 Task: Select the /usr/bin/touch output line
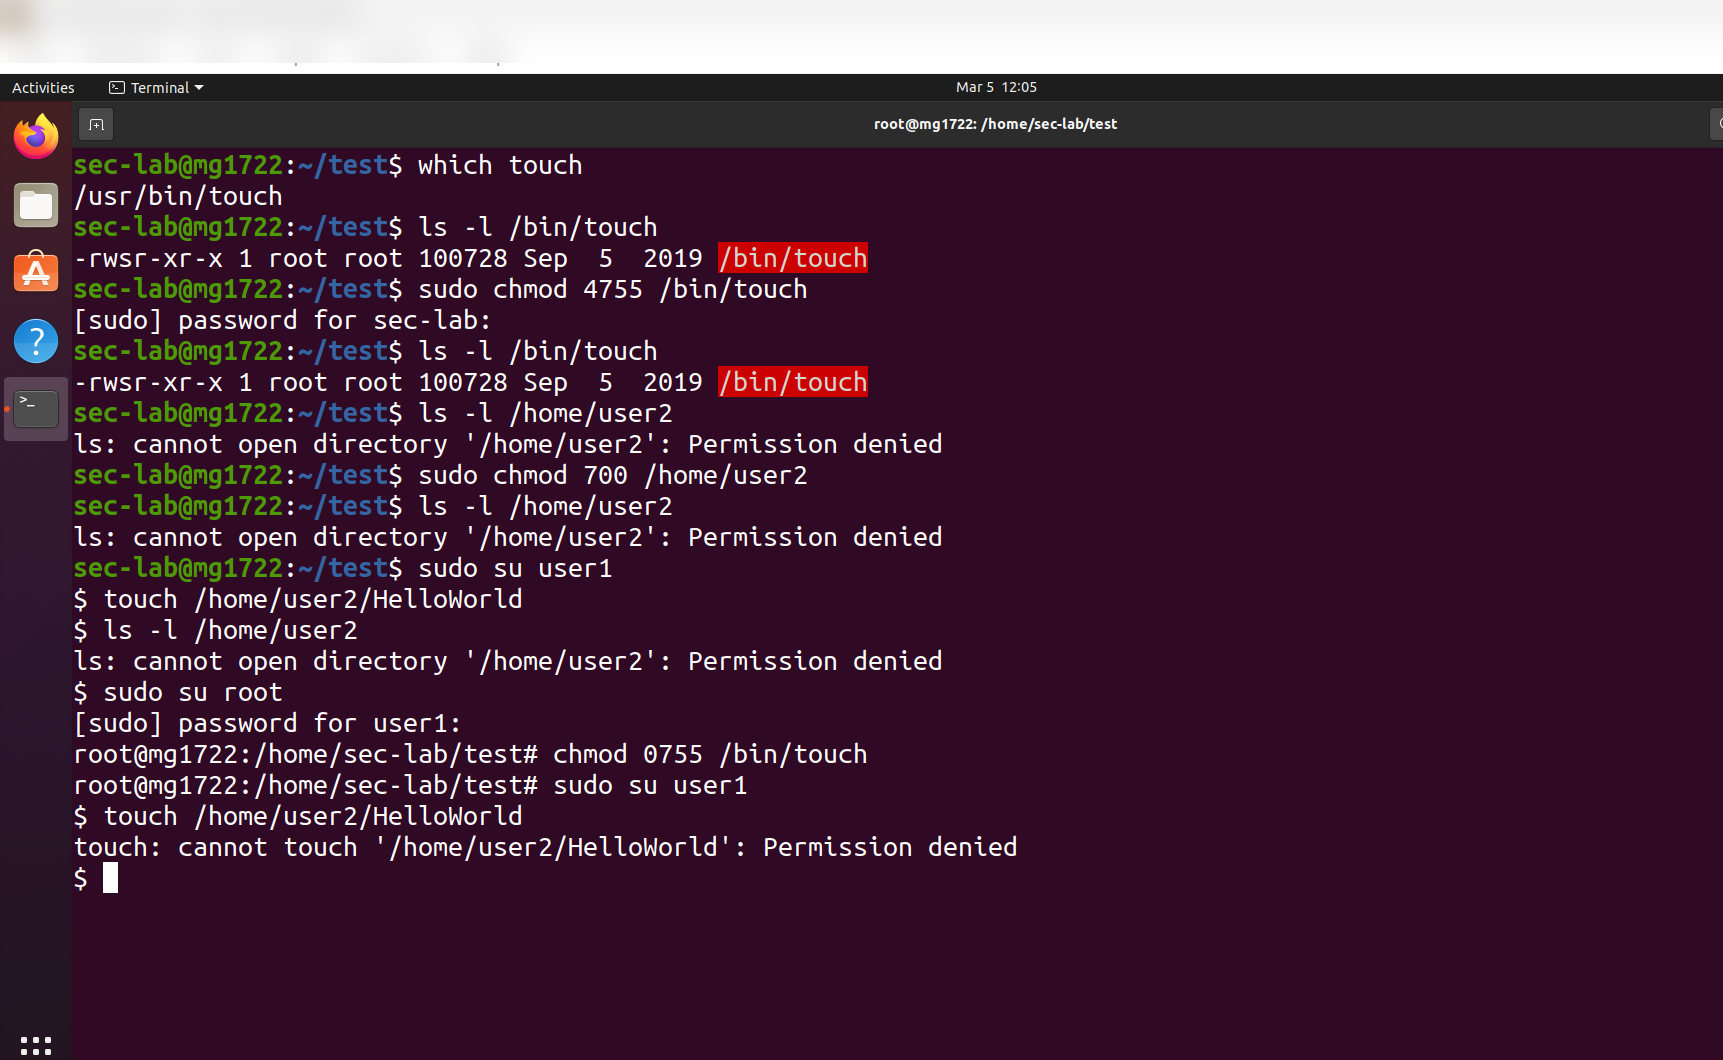click(178, 196)
